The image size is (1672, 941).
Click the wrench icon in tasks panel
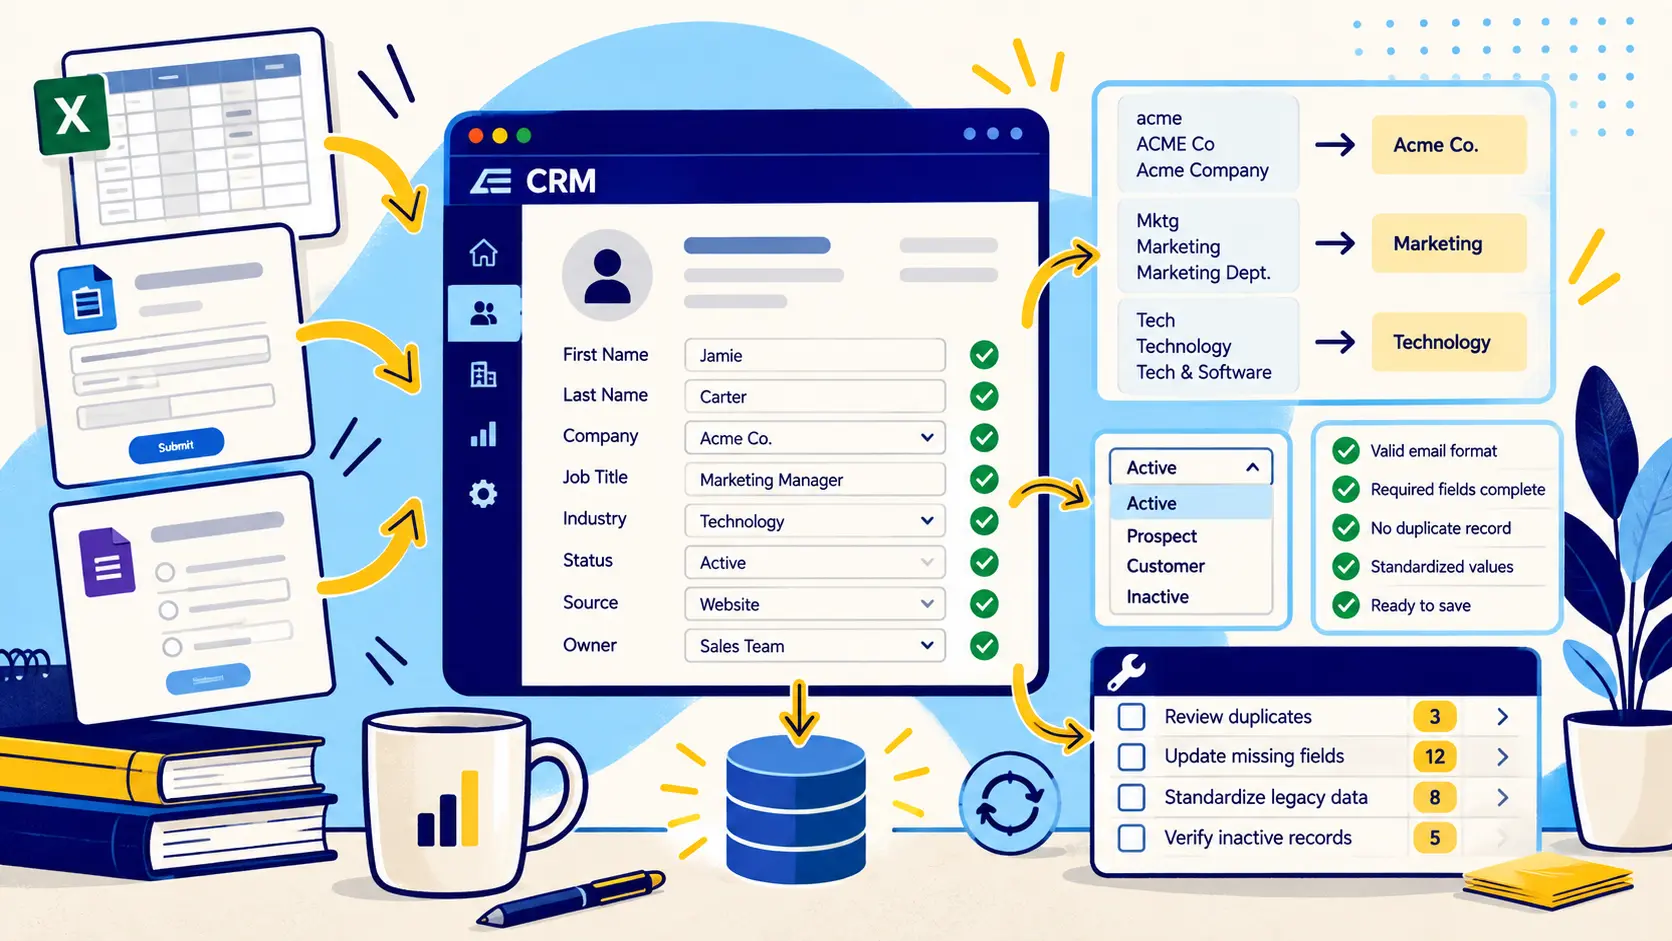1127,672
